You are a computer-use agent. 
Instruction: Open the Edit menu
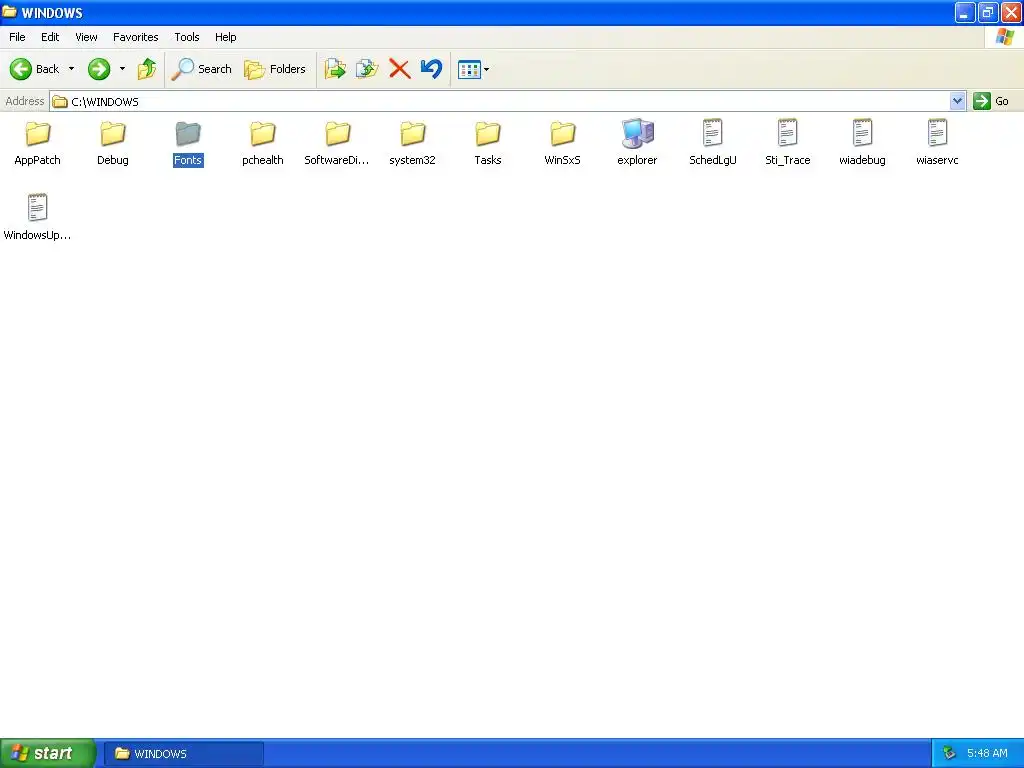point(50,37)
